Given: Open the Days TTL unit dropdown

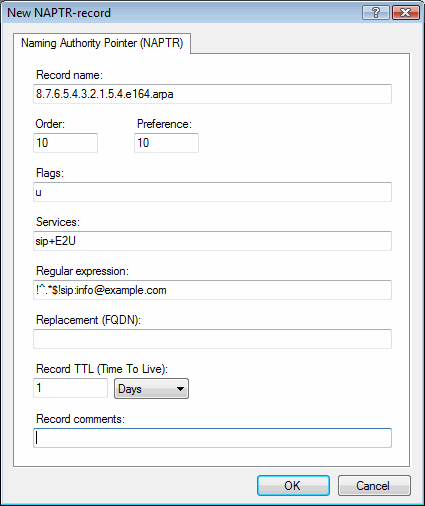Looking at the screenshot, I should click(x=151, y=389).
